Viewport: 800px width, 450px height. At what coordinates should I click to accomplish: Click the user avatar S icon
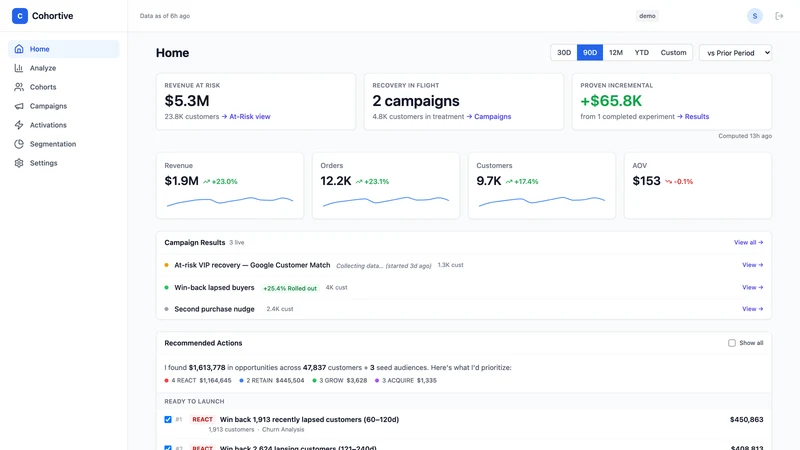click(x=755, y=16)
